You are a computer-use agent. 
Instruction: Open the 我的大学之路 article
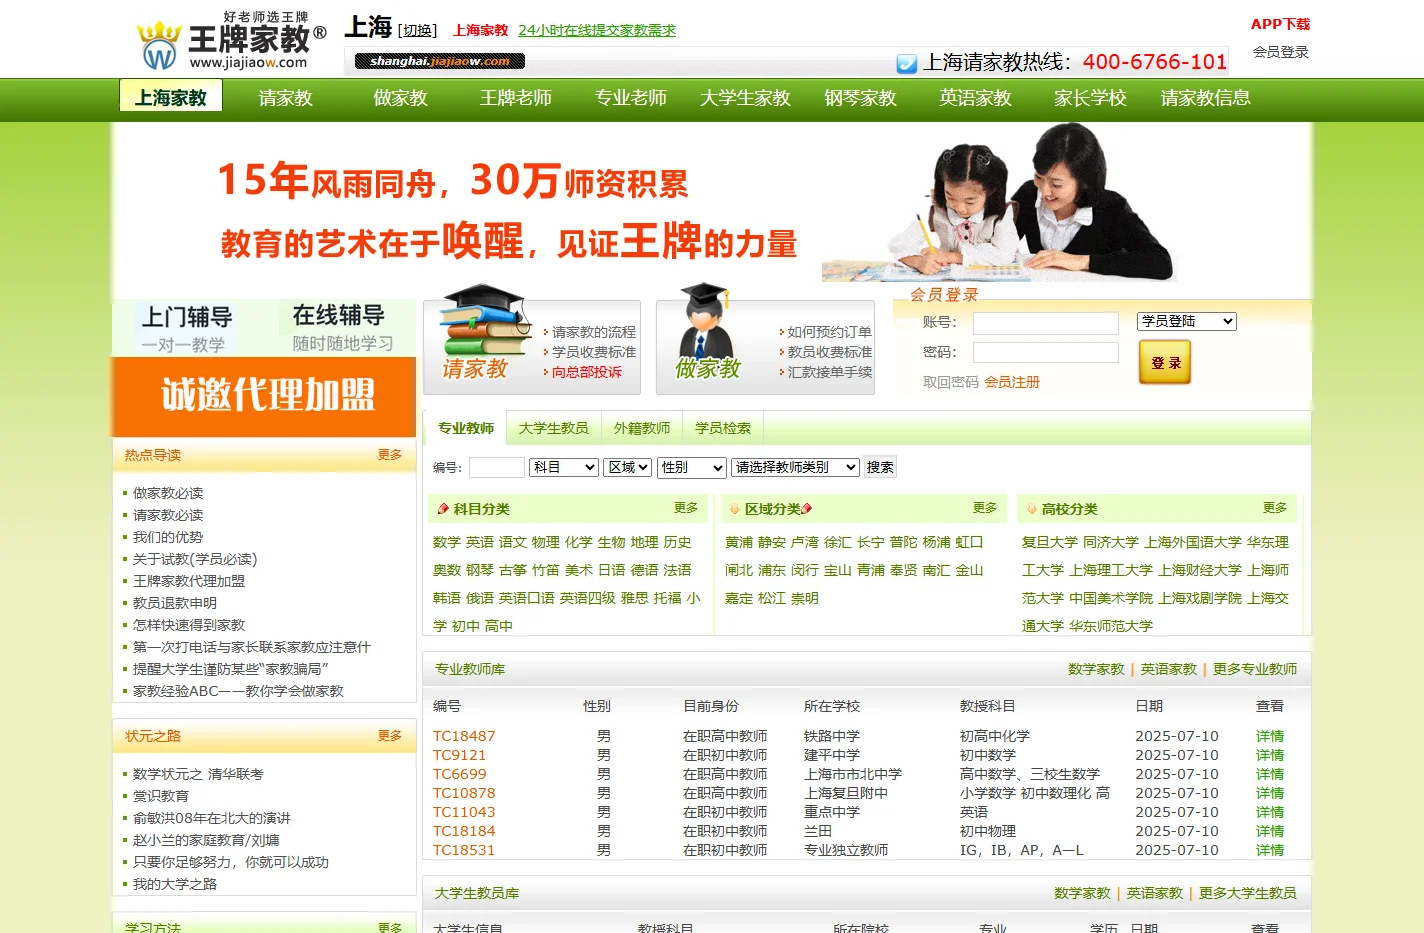pyautogui.click(x=175, y=884)
